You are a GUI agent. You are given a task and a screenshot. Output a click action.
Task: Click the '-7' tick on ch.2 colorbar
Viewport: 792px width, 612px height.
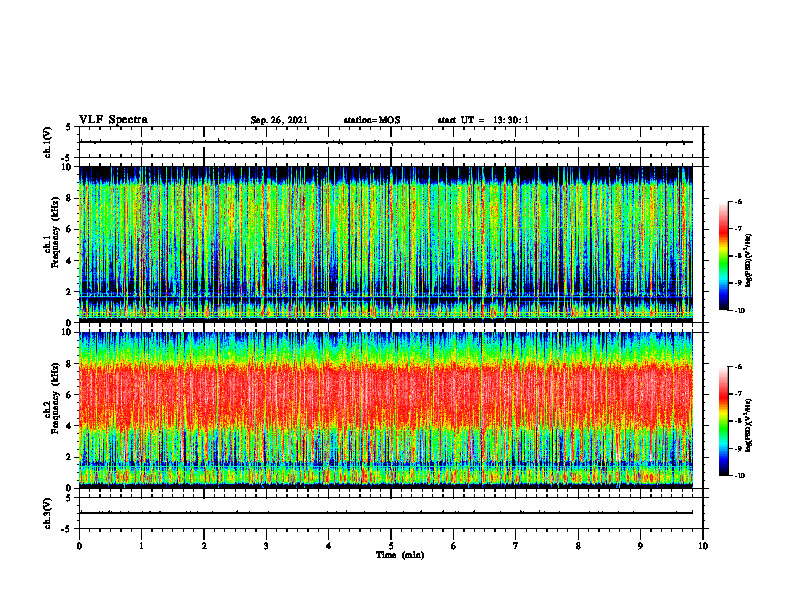click(738, 394)
